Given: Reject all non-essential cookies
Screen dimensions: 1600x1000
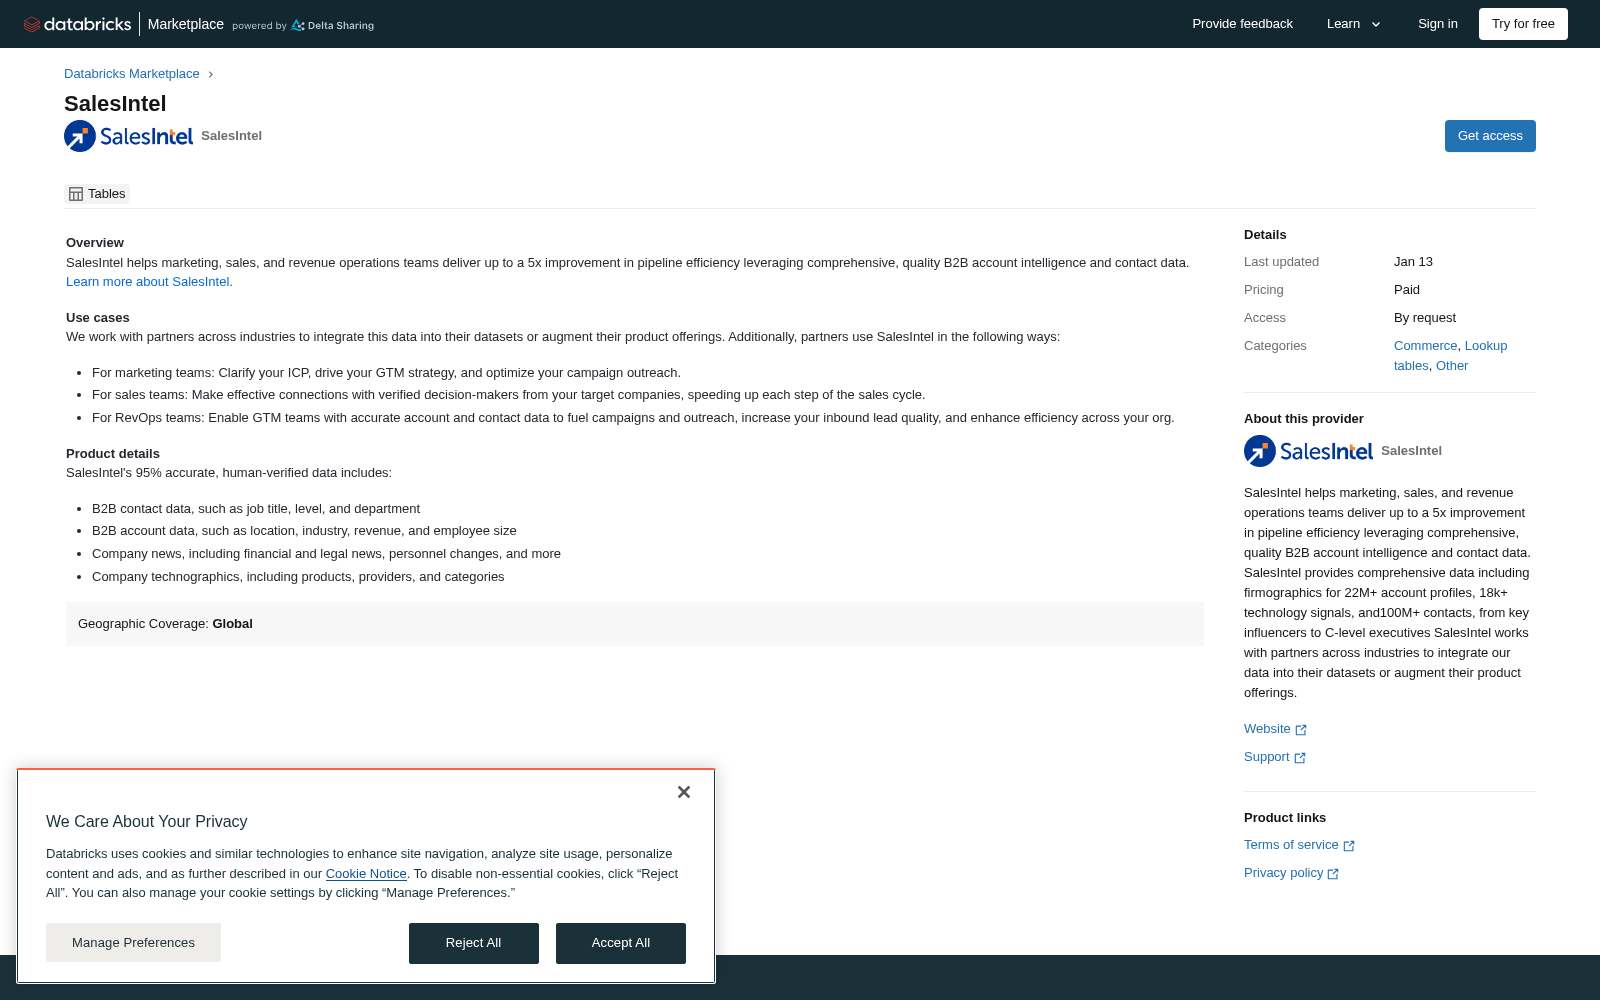Looking at the screenshot, I should click(474, 943).
